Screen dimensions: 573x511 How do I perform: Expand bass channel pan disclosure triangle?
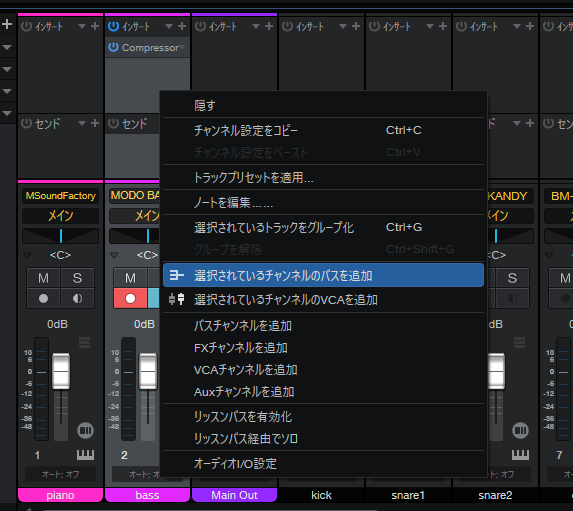[x=114, y=255]
